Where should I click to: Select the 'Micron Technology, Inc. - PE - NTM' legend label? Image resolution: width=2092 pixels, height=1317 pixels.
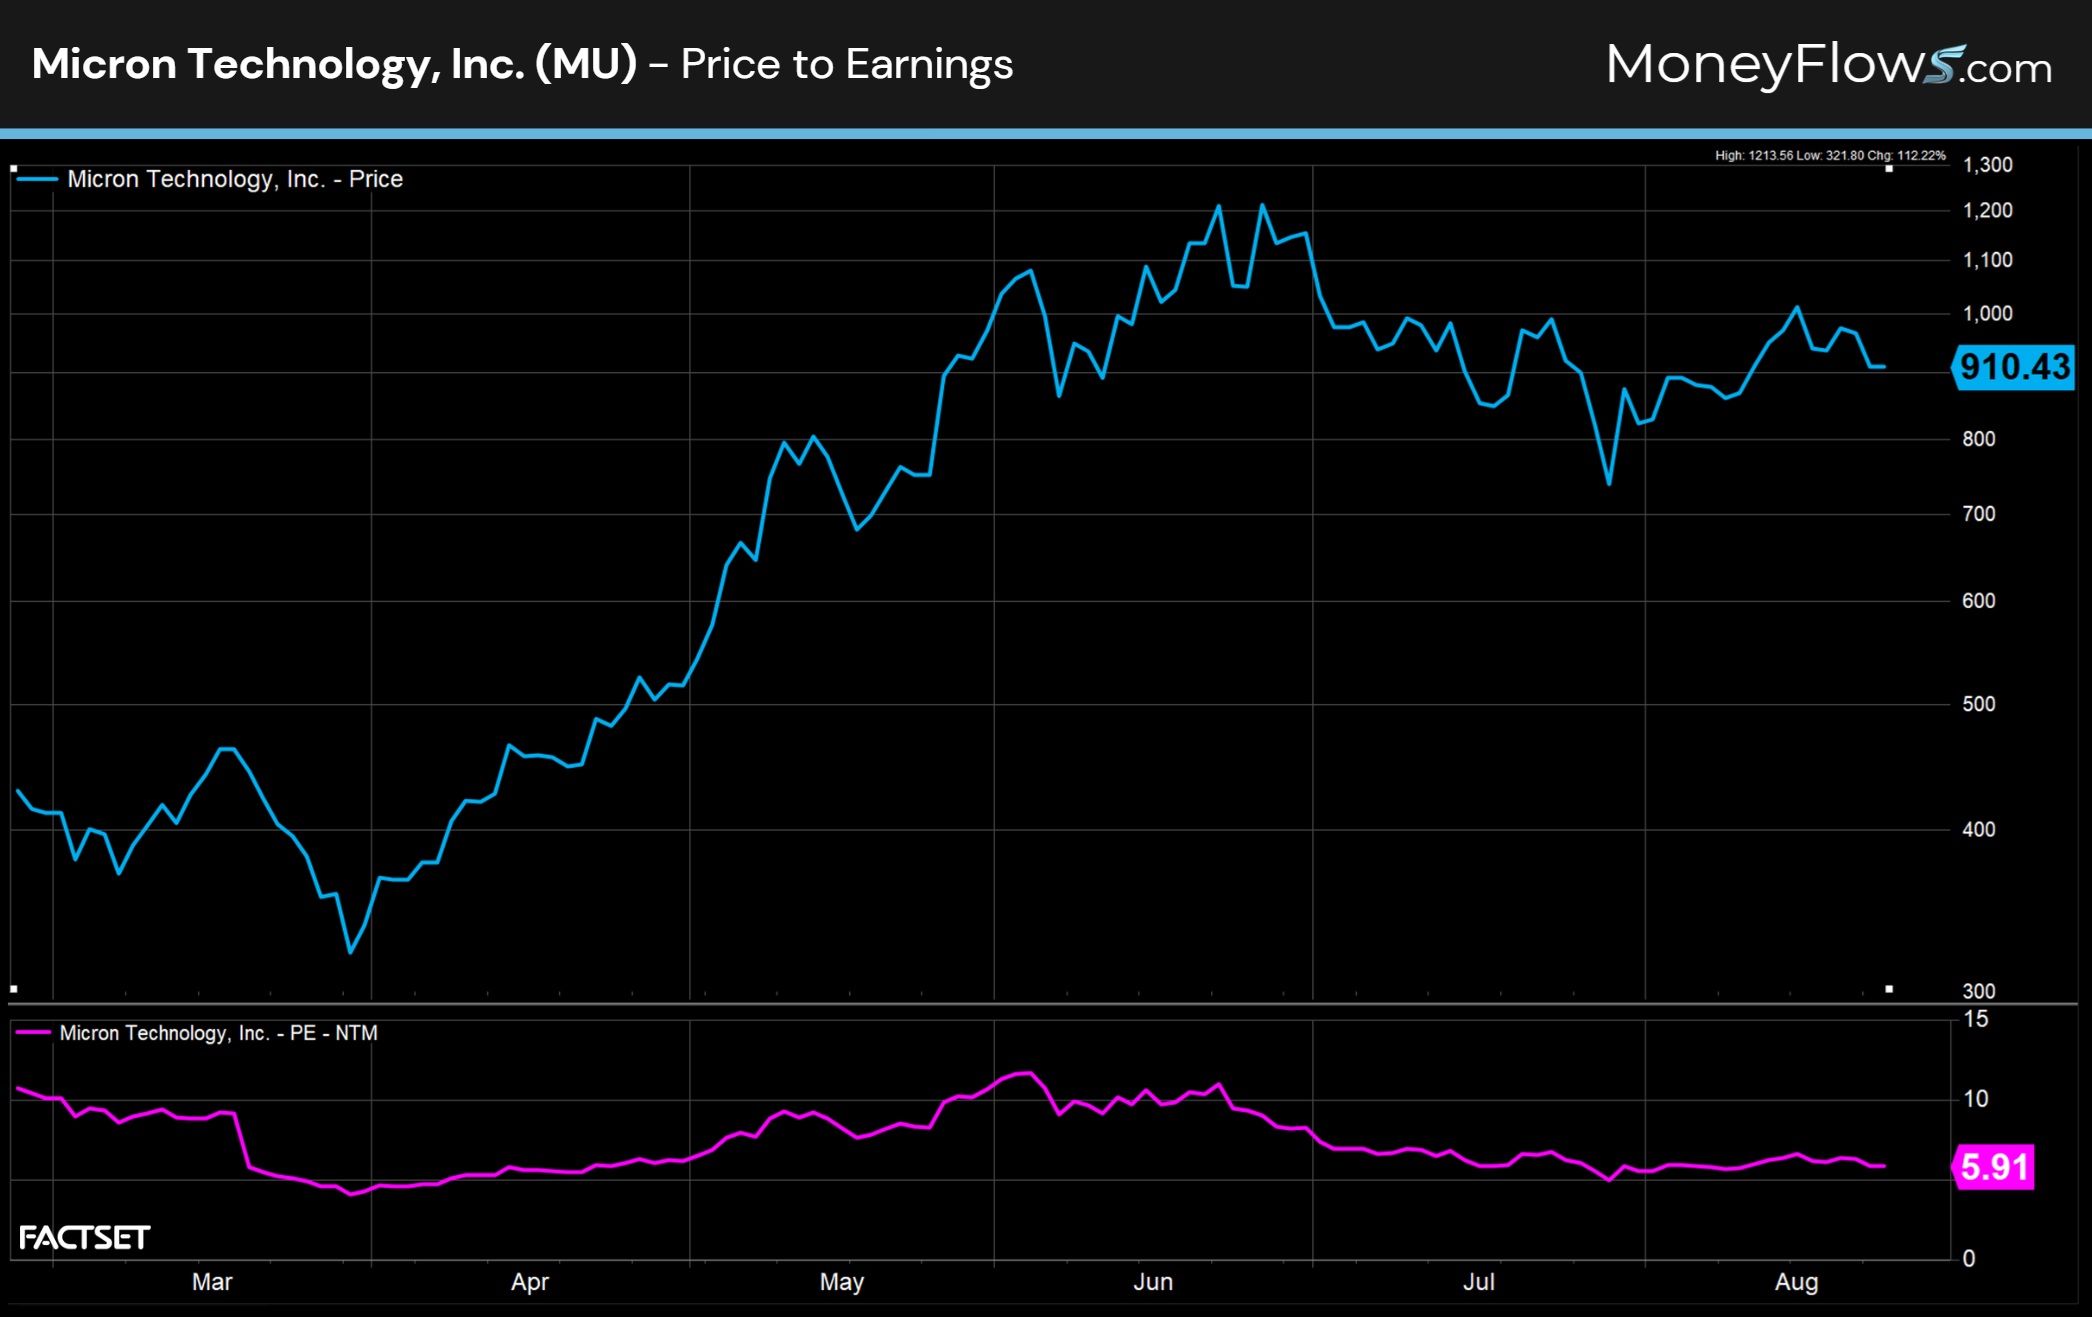point(219,1033)
